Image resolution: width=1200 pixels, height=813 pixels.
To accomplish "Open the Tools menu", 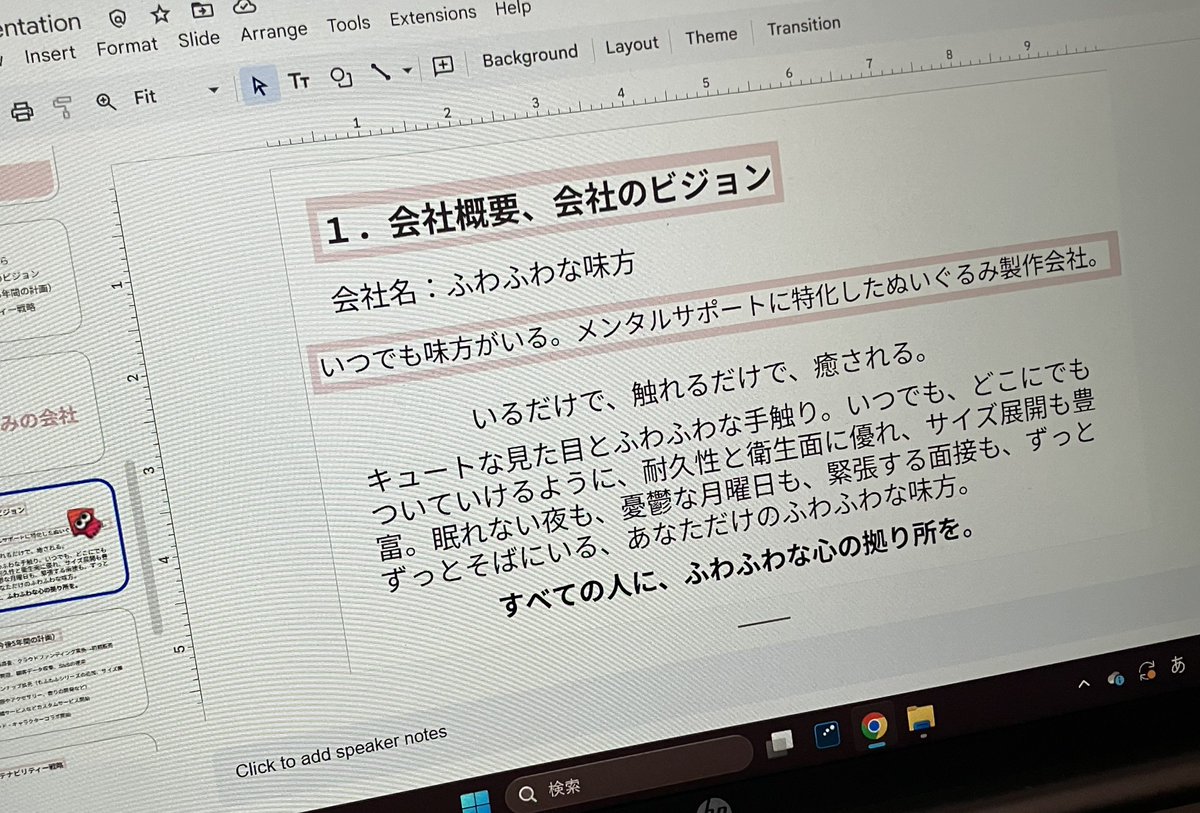I will click(x=348, y=22).
